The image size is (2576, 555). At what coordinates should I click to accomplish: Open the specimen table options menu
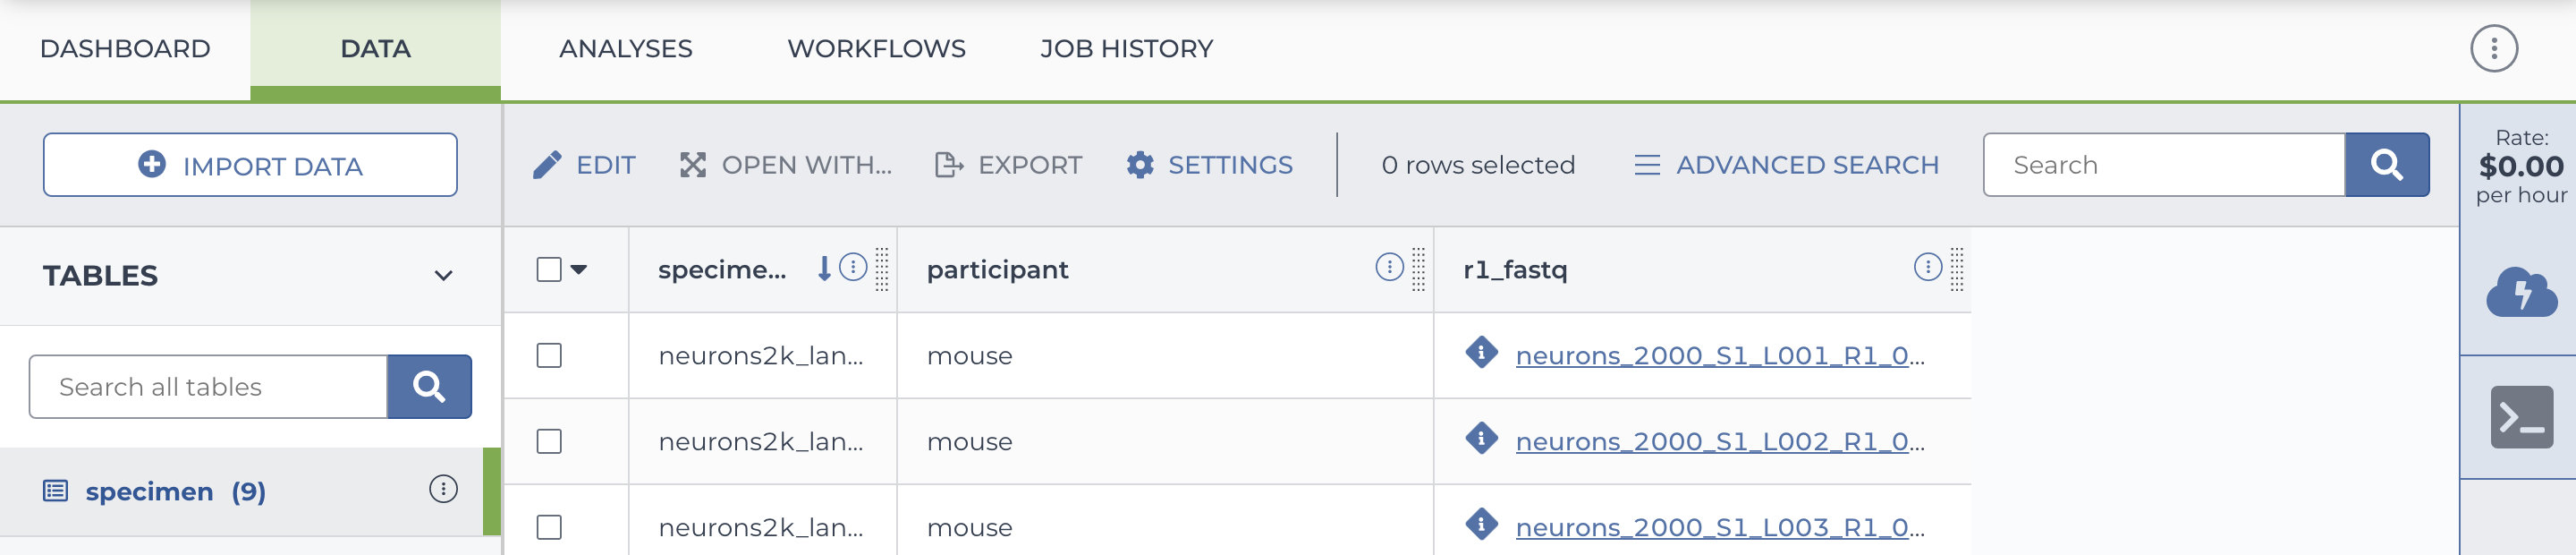[x=443, y=489]
